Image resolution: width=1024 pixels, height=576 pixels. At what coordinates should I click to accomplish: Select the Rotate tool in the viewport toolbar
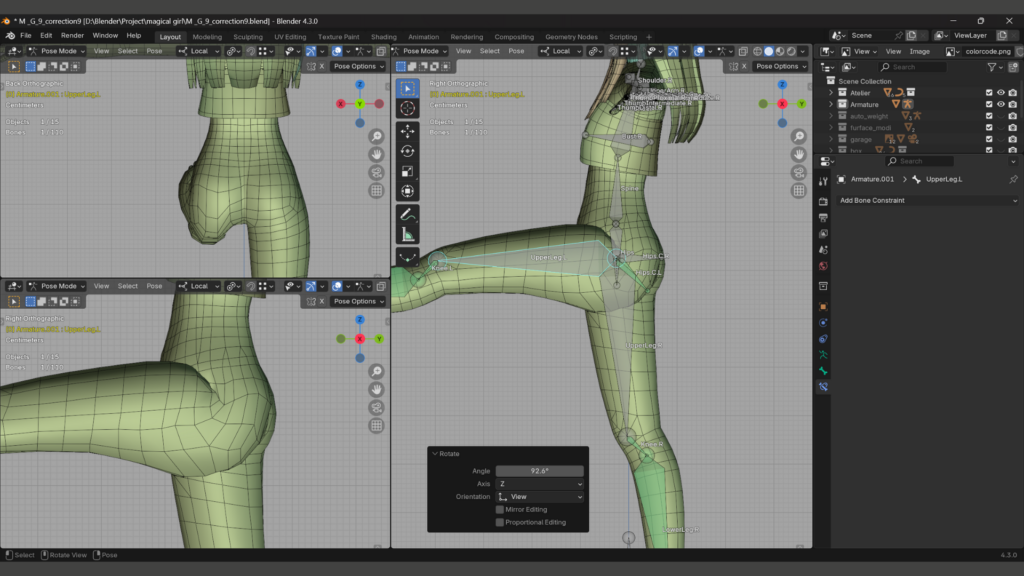408,151
